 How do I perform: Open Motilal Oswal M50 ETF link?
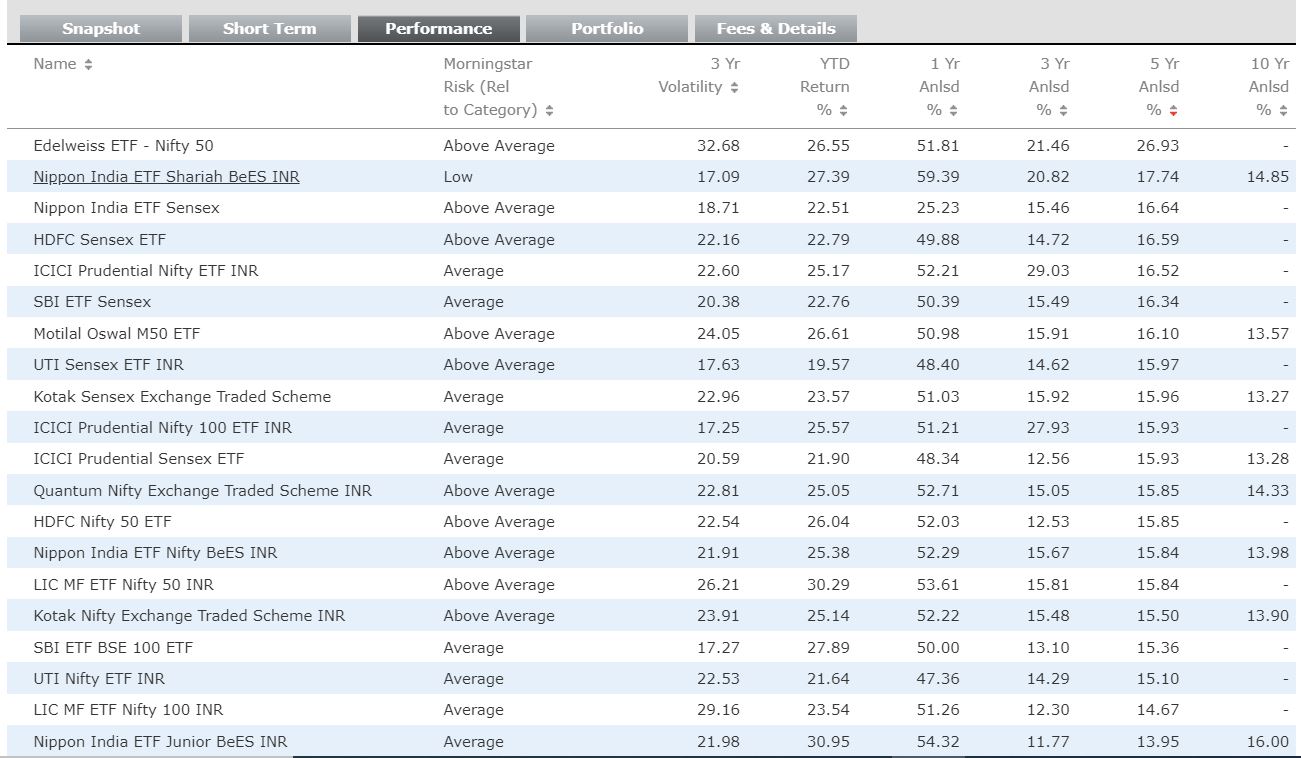coord(109,334)
